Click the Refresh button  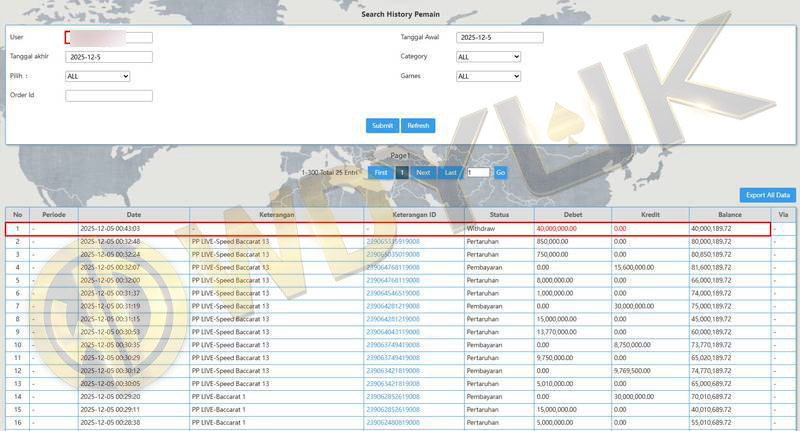(x=418, y=126)
